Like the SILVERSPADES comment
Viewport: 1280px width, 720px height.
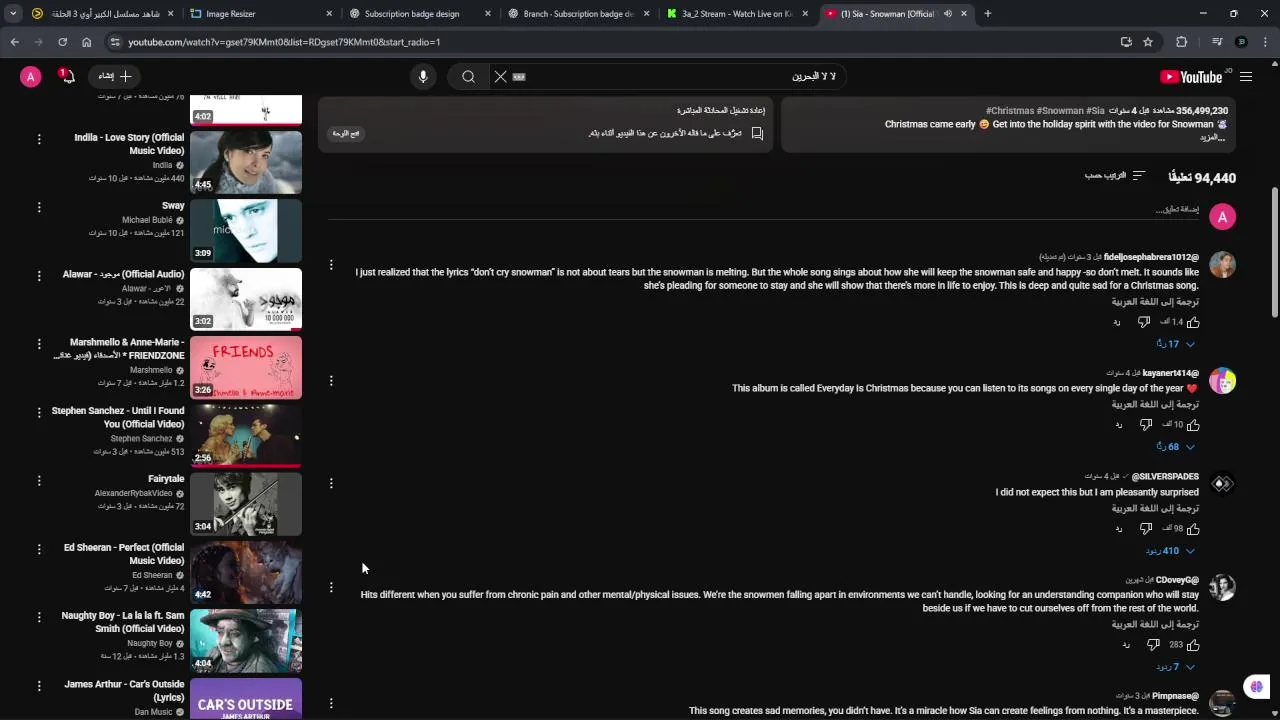coord(1192,529)
